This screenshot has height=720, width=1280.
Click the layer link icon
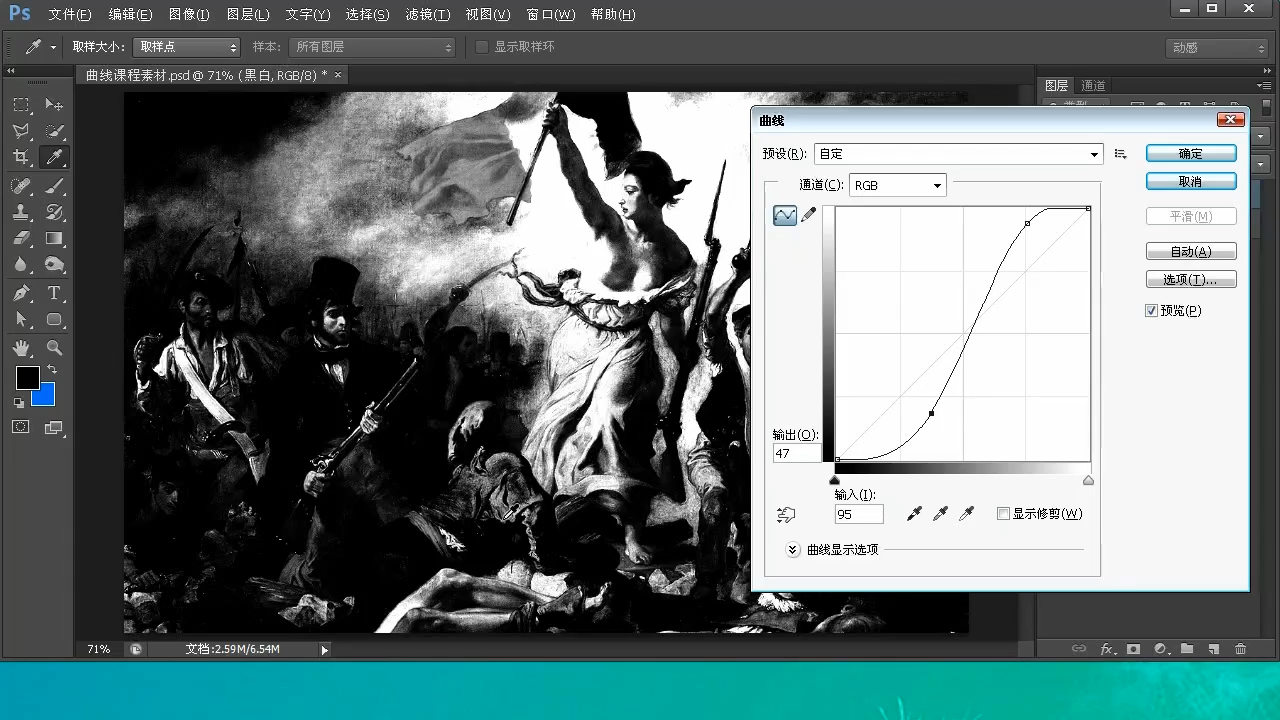click(1078, 649)
